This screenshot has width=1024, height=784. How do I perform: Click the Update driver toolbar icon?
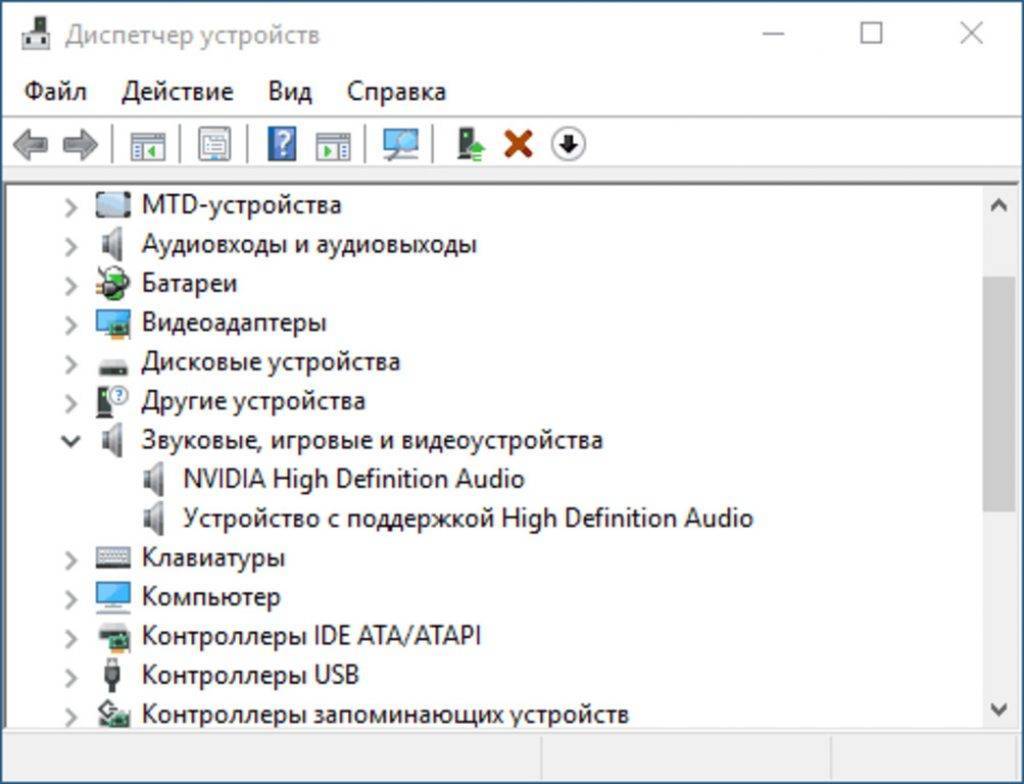tap(470, 145)
